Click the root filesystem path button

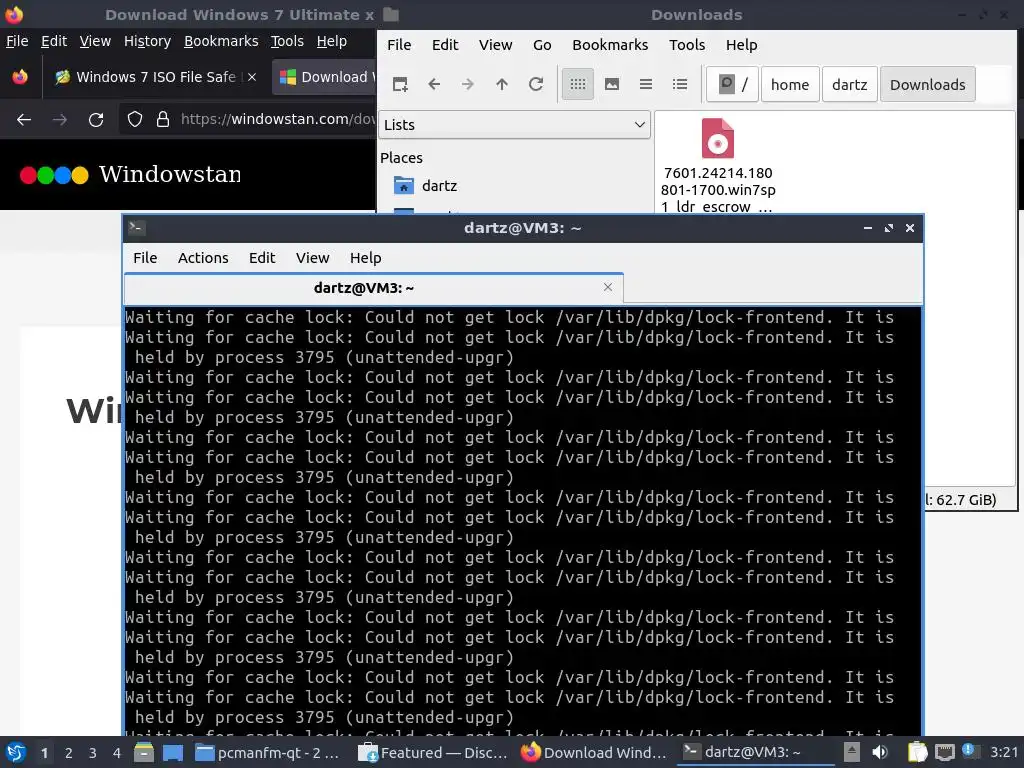[733, 84]
